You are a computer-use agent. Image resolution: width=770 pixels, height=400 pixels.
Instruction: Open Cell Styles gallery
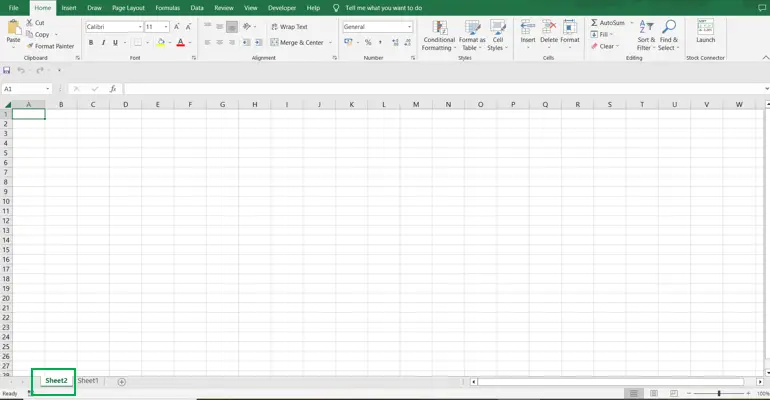[x=497, y=35]
